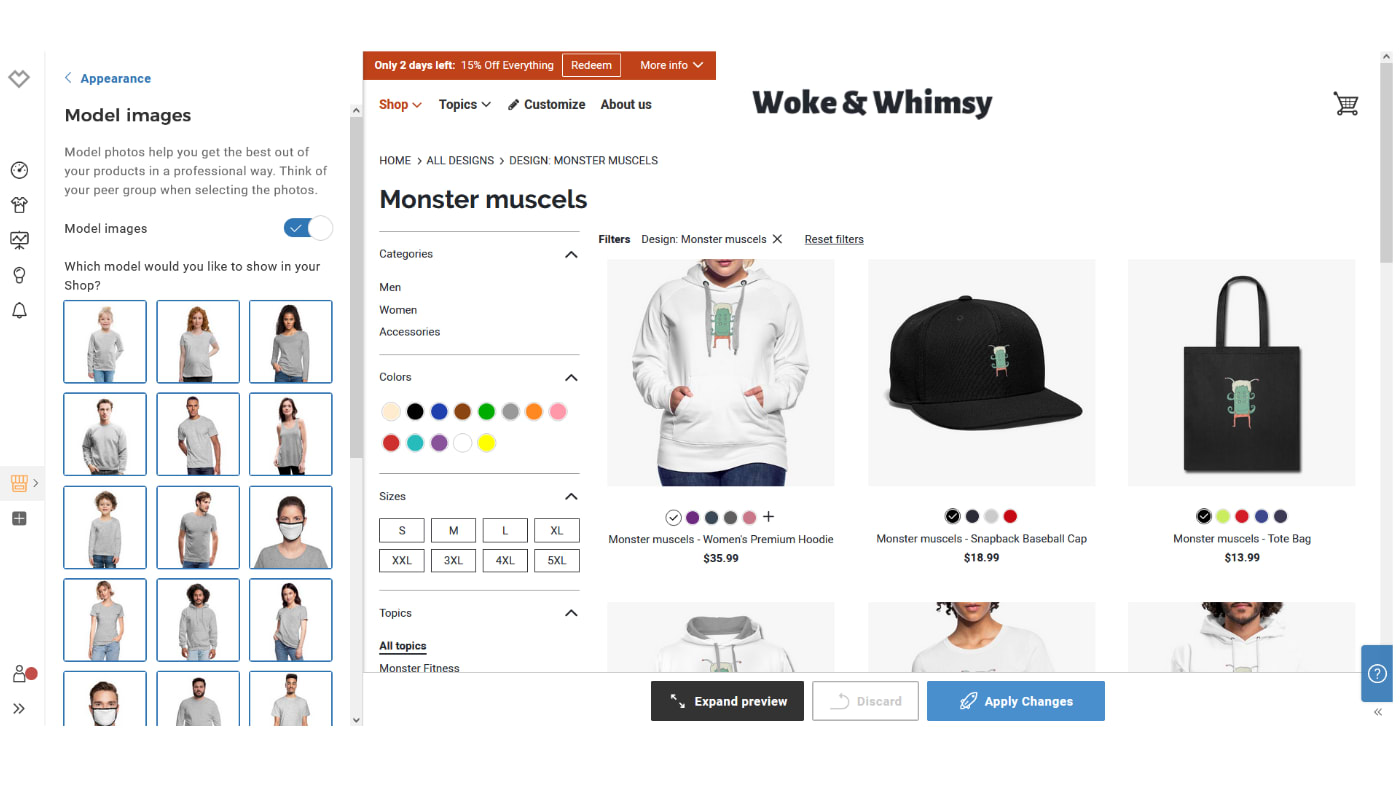Click the account user icon with red badge
Viewport: 1400px width, 800px height.
(x=22, y=674)
